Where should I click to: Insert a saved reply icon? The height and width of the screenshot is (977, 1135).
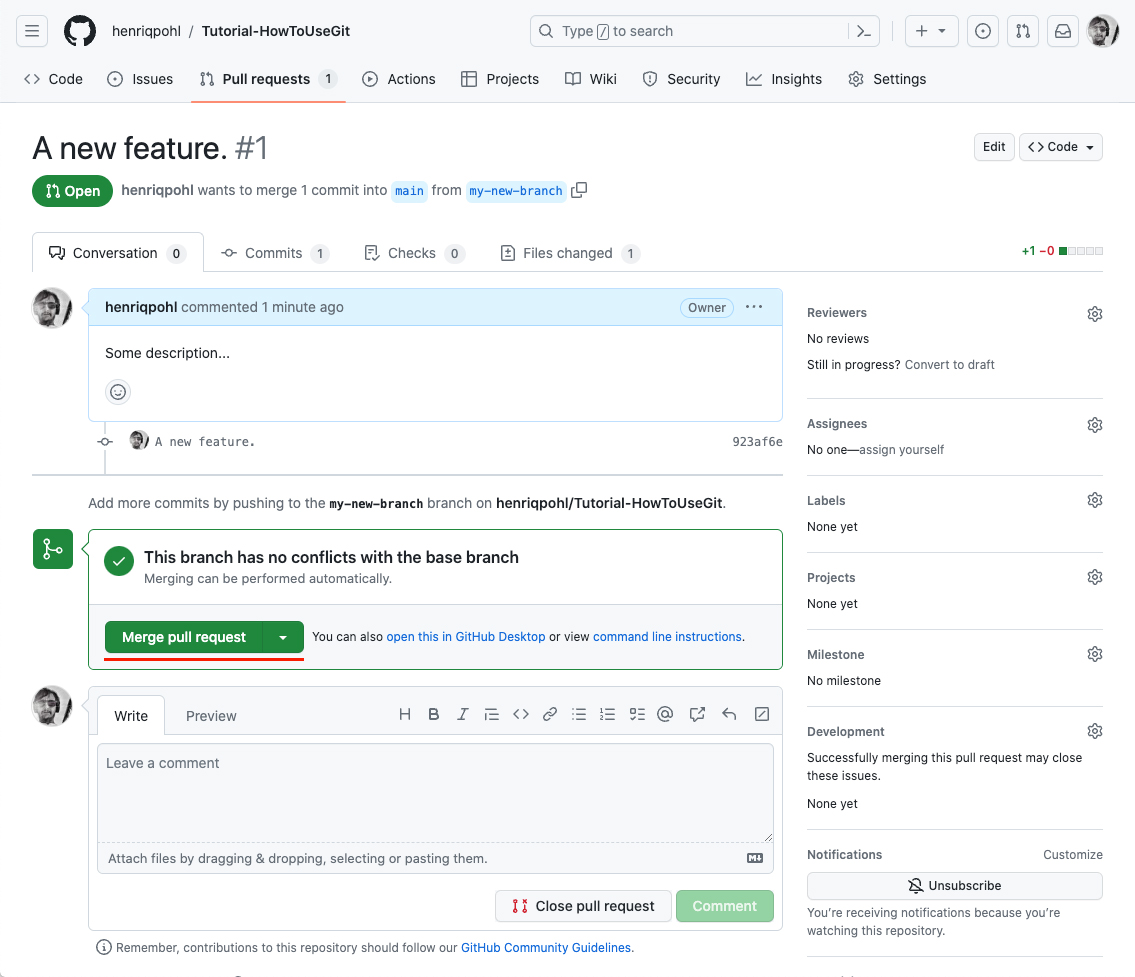pyautogui.click(x=729, y=714)
